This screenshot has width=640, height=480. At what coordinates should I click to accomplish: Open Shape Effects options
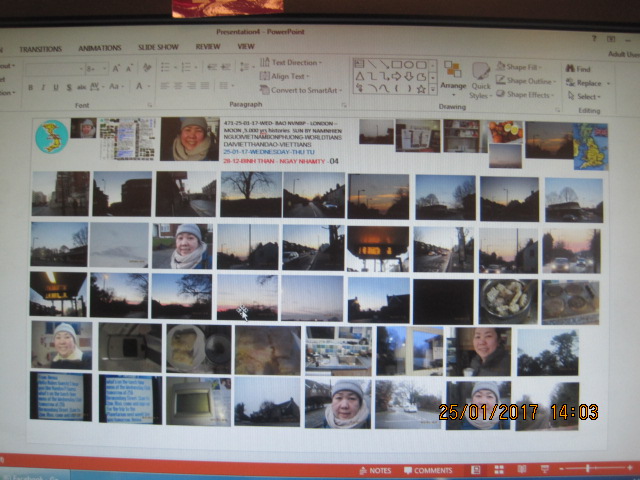[525, 95]
